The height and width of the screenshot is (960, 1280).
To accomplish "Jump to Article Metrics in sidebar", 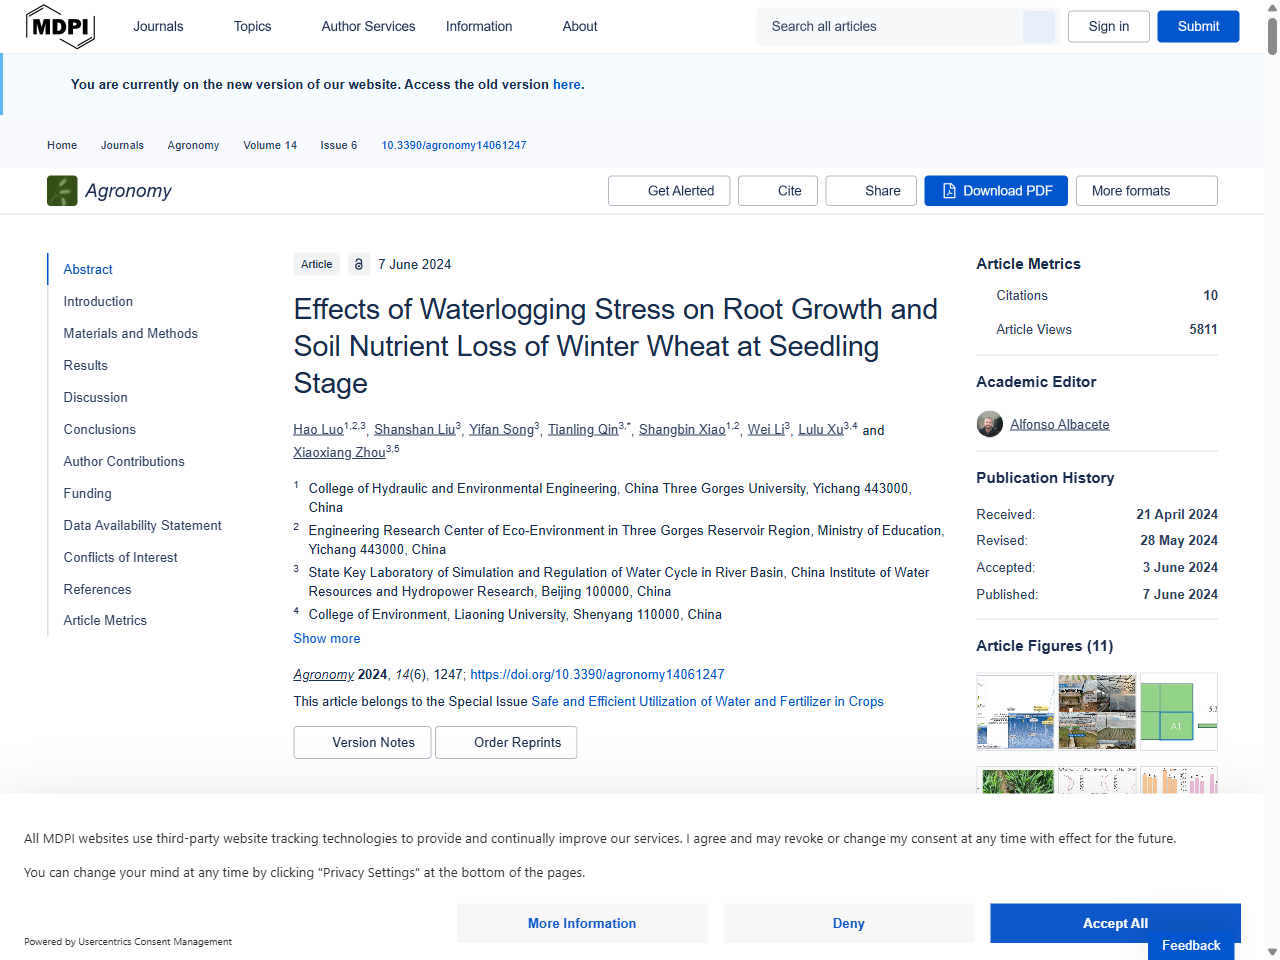I will point(105,620).
